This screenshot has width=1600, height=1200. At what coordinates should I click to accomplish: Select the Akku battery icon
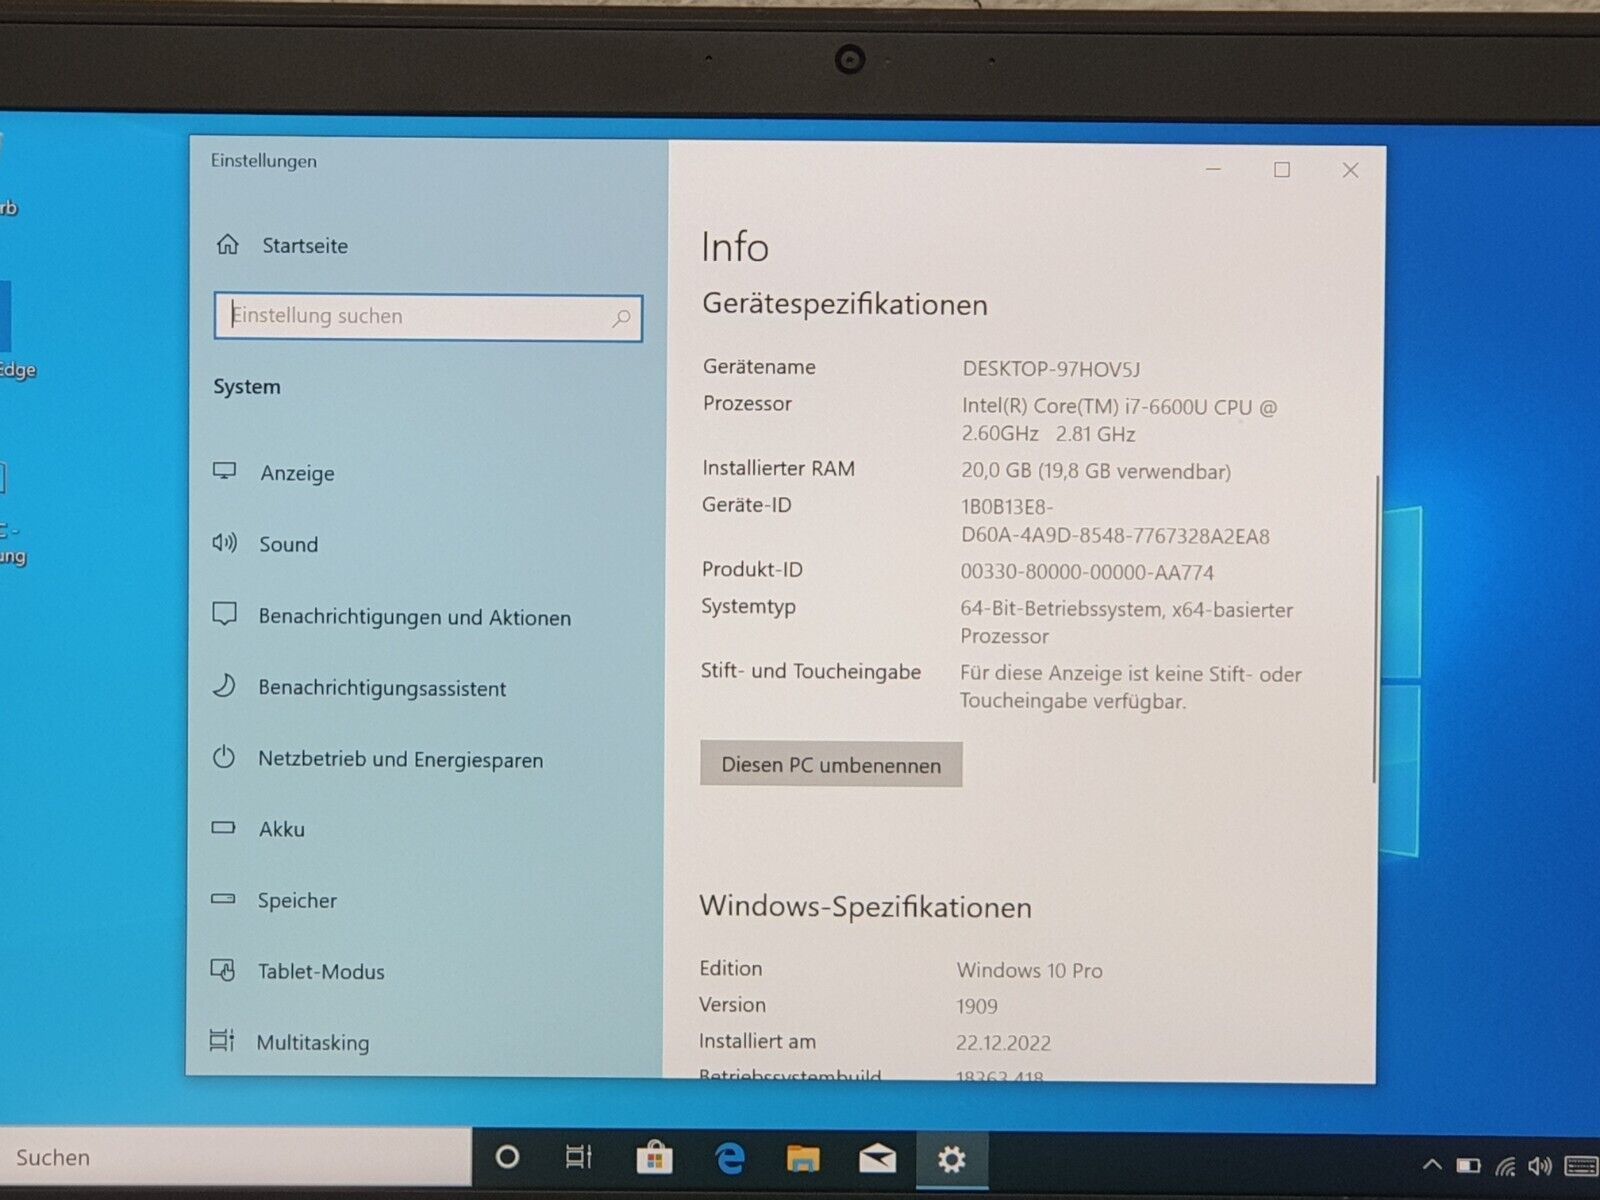coord(224,828)
